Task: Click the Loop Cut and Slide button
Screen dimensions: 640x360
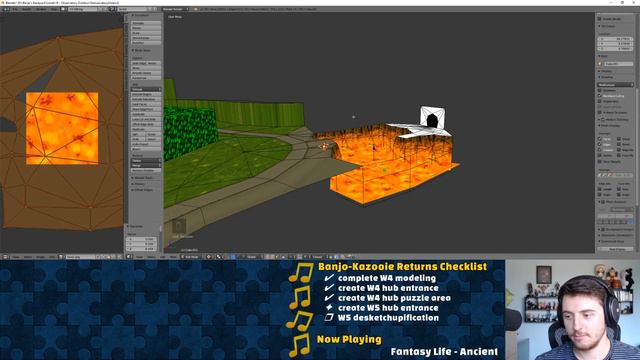Action: 146,119
